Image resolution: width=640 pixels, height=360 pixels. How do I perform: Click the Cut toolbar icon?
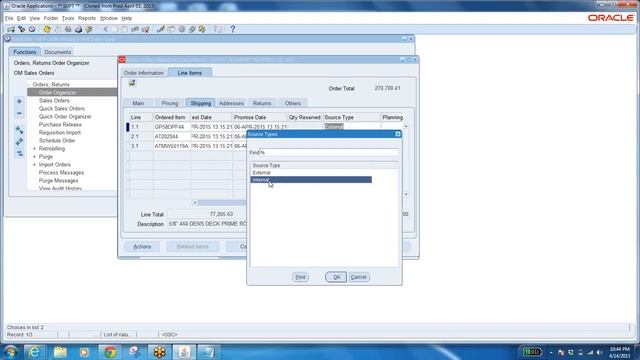pos(106,29)
